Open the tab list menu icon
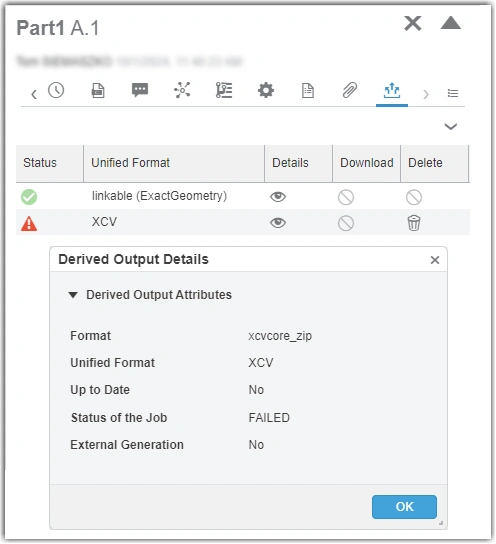Image resolution: width=496 pixels, height=544 pixels. 453,93
